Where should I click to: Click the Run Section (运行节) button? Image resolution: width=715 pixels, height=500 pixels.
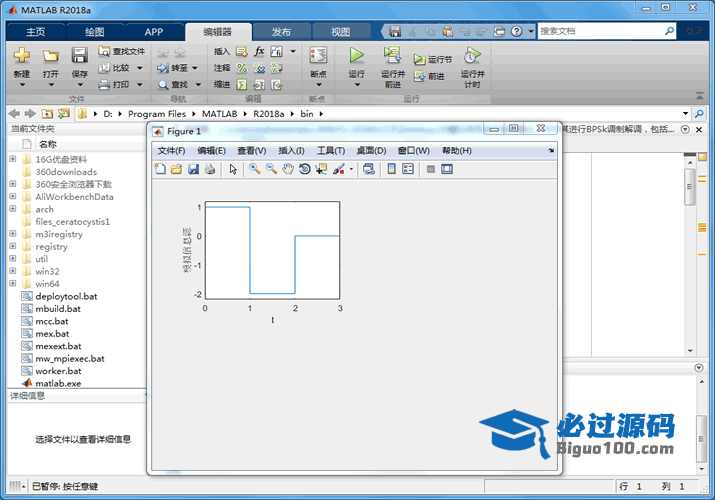[433, 60]
